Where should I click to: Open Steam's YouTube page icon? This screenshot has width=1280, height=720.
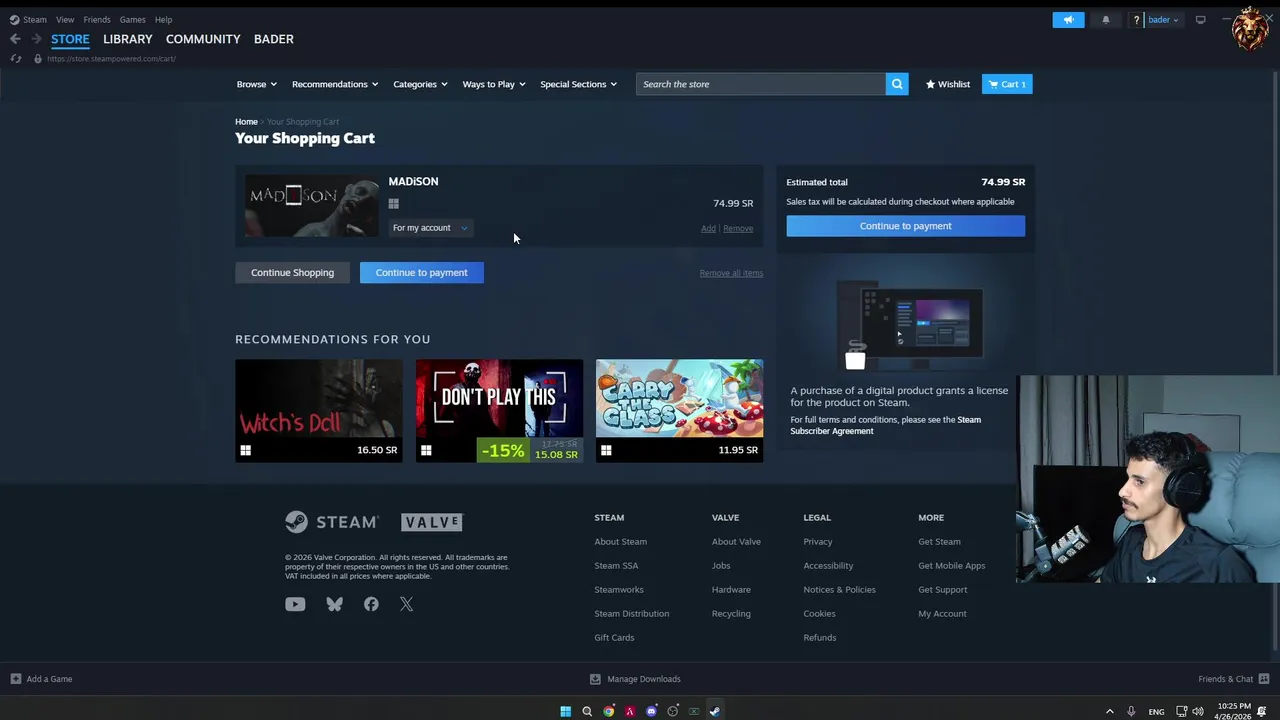point(295,604)
